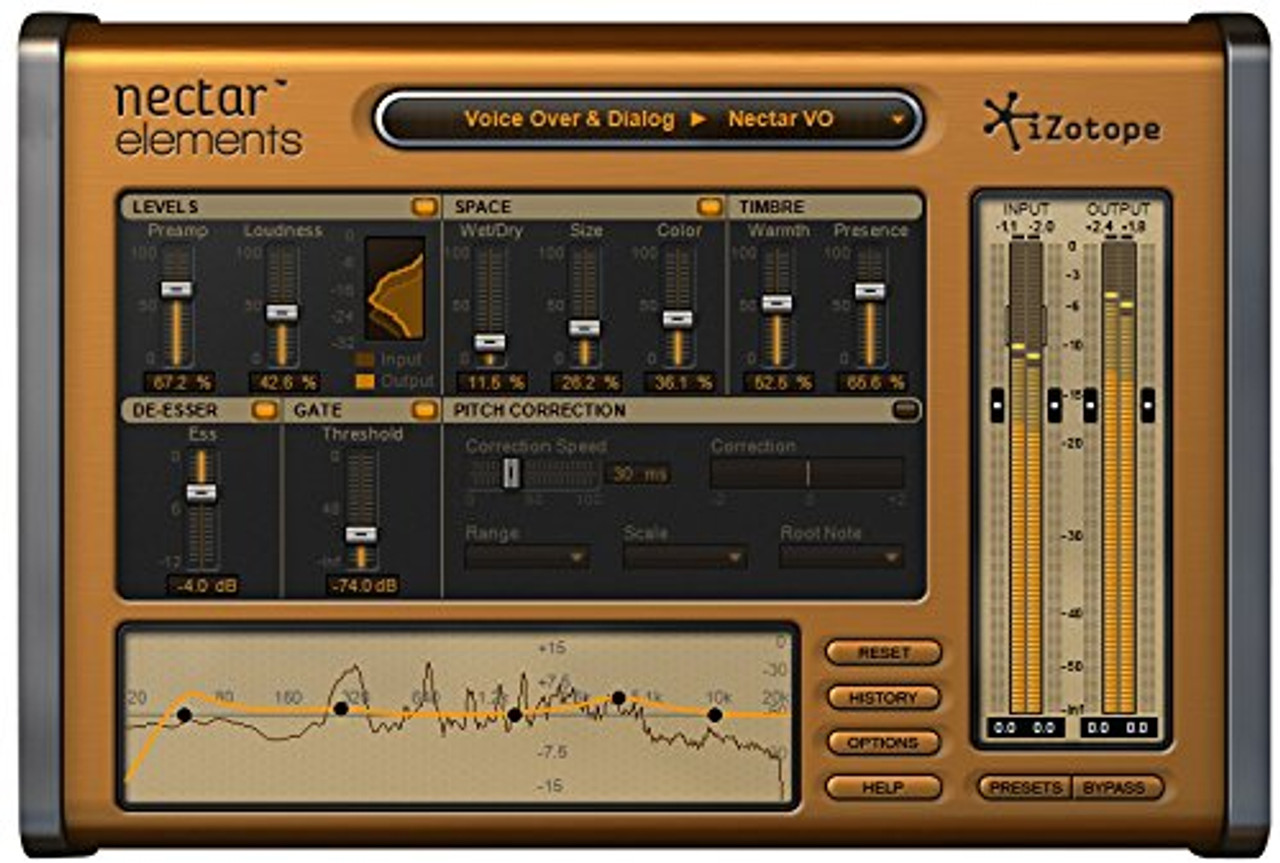
Task: Toggle the Bypass button
Action: tap(1118, 788)
